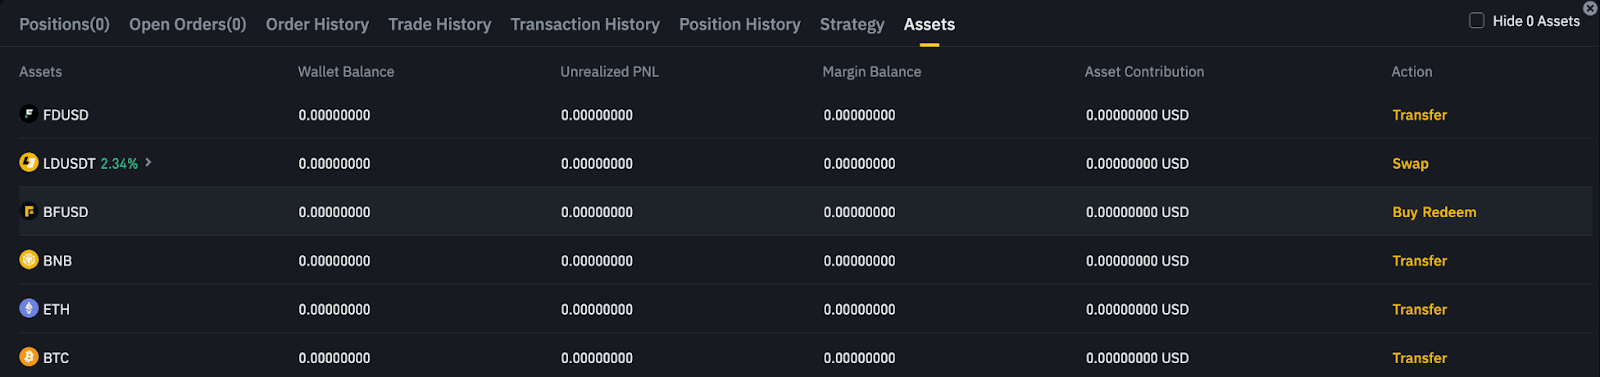Click the LDUSDT coin icon
Viewport: 1600px width, 377px height.
[29, 162]
